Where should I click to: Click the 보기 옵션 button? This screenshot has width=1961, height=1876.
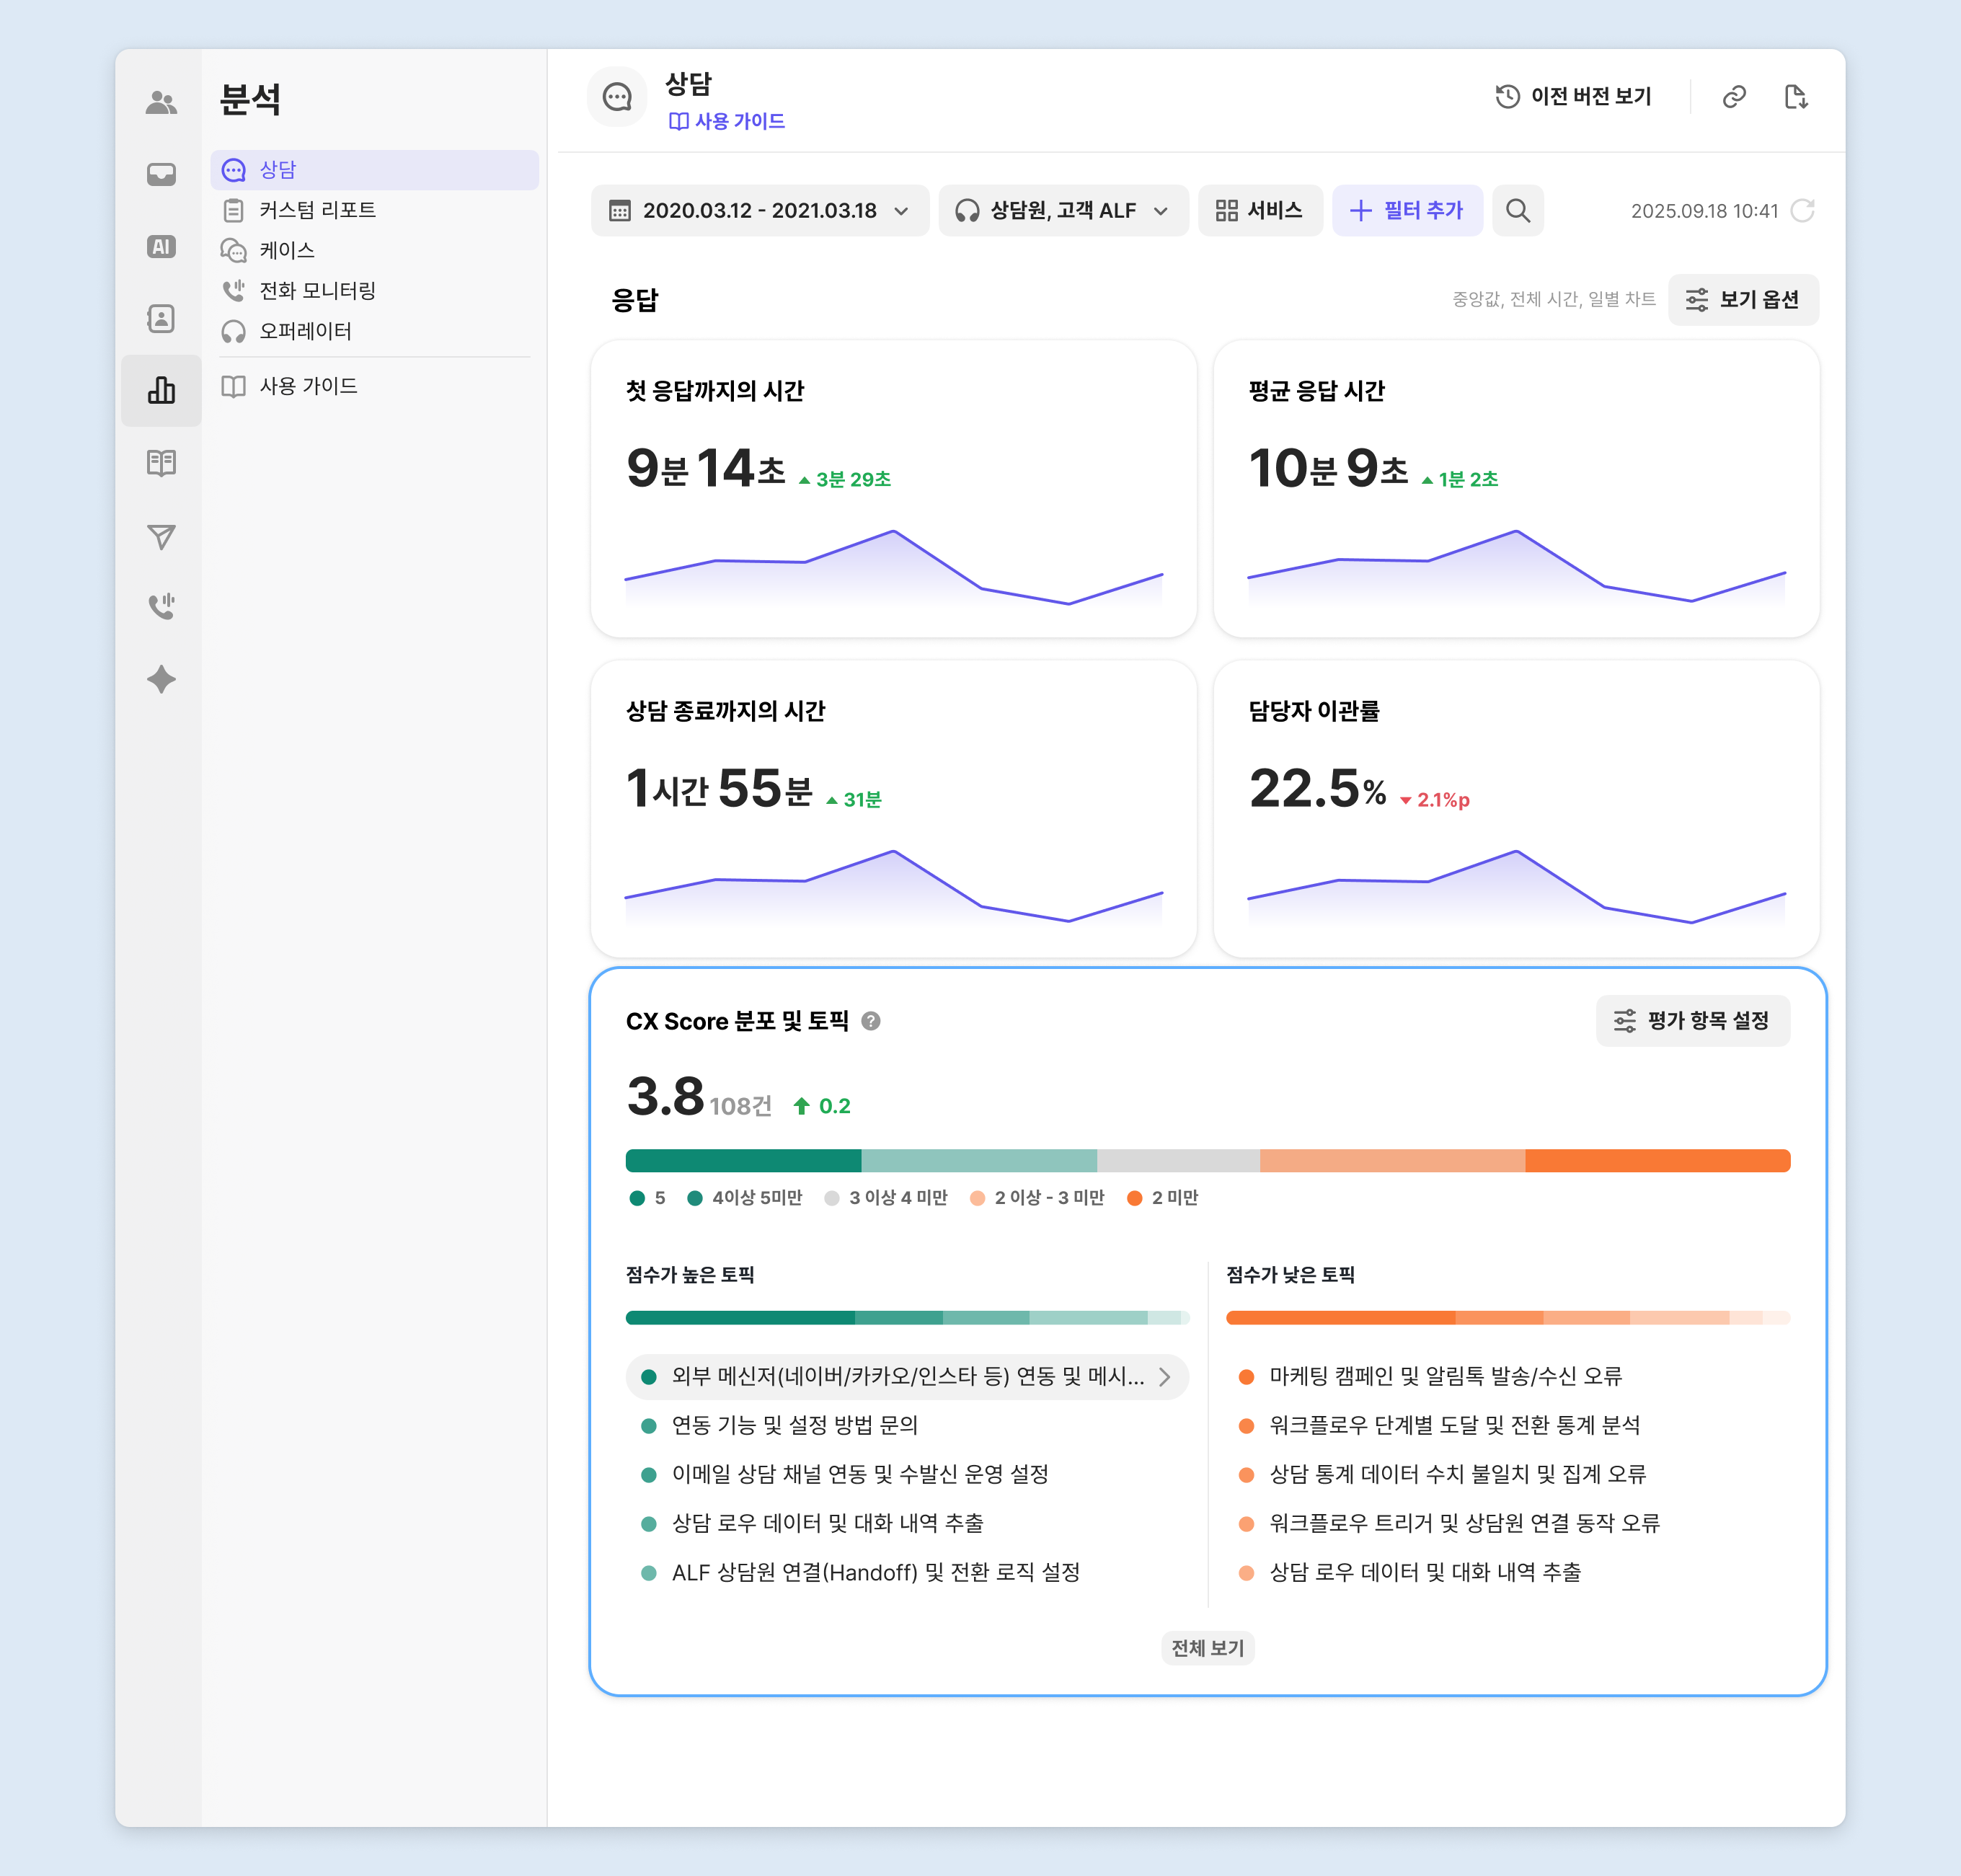(x=1742, y=300)
